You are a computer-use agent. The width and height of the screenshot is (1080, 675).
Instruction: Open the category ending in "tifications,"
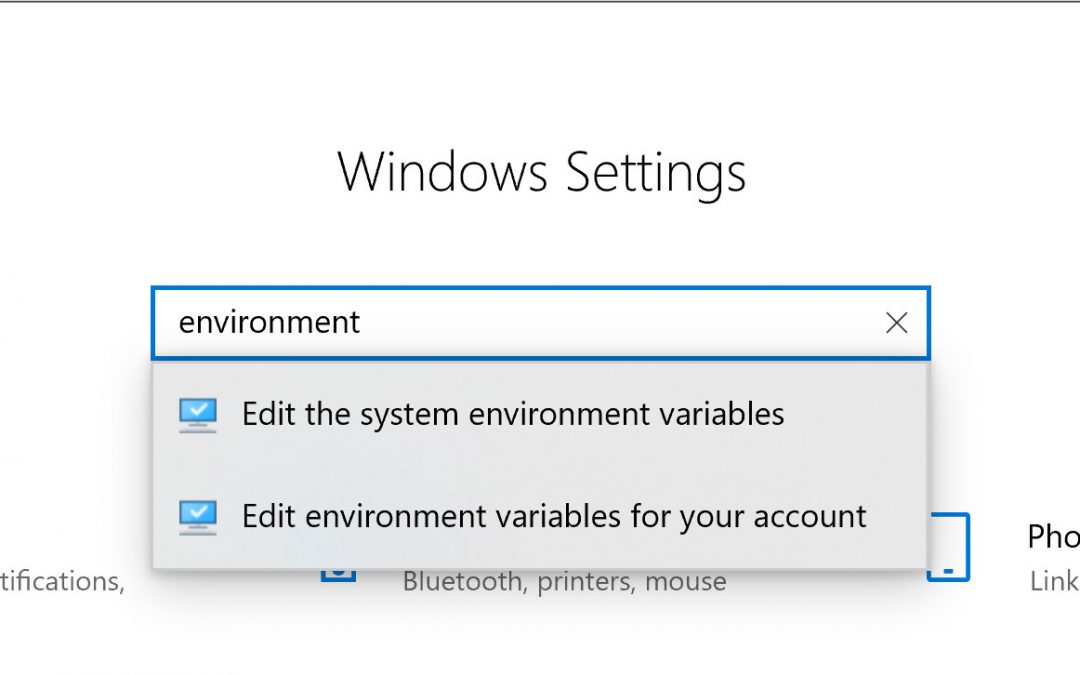(62, 581)
